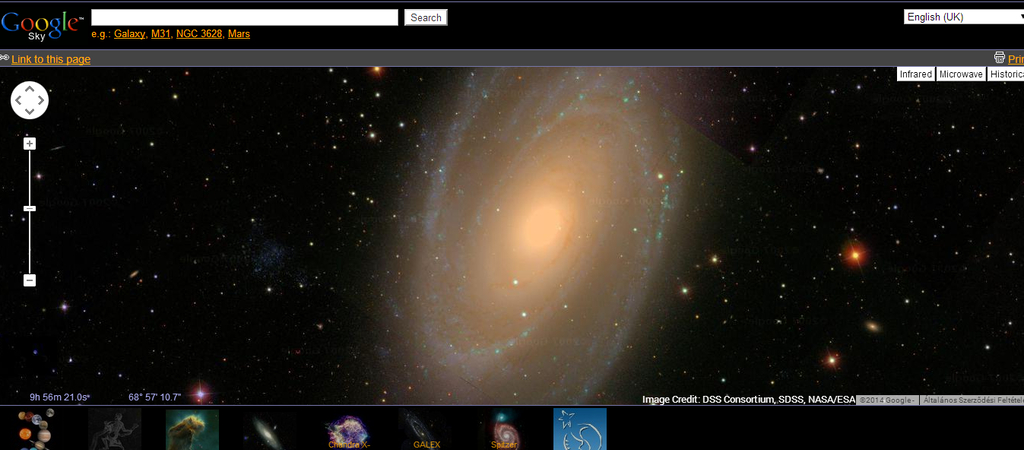Pan the sky view right
Screen dimensions: 1024x450
pos(41,101)
